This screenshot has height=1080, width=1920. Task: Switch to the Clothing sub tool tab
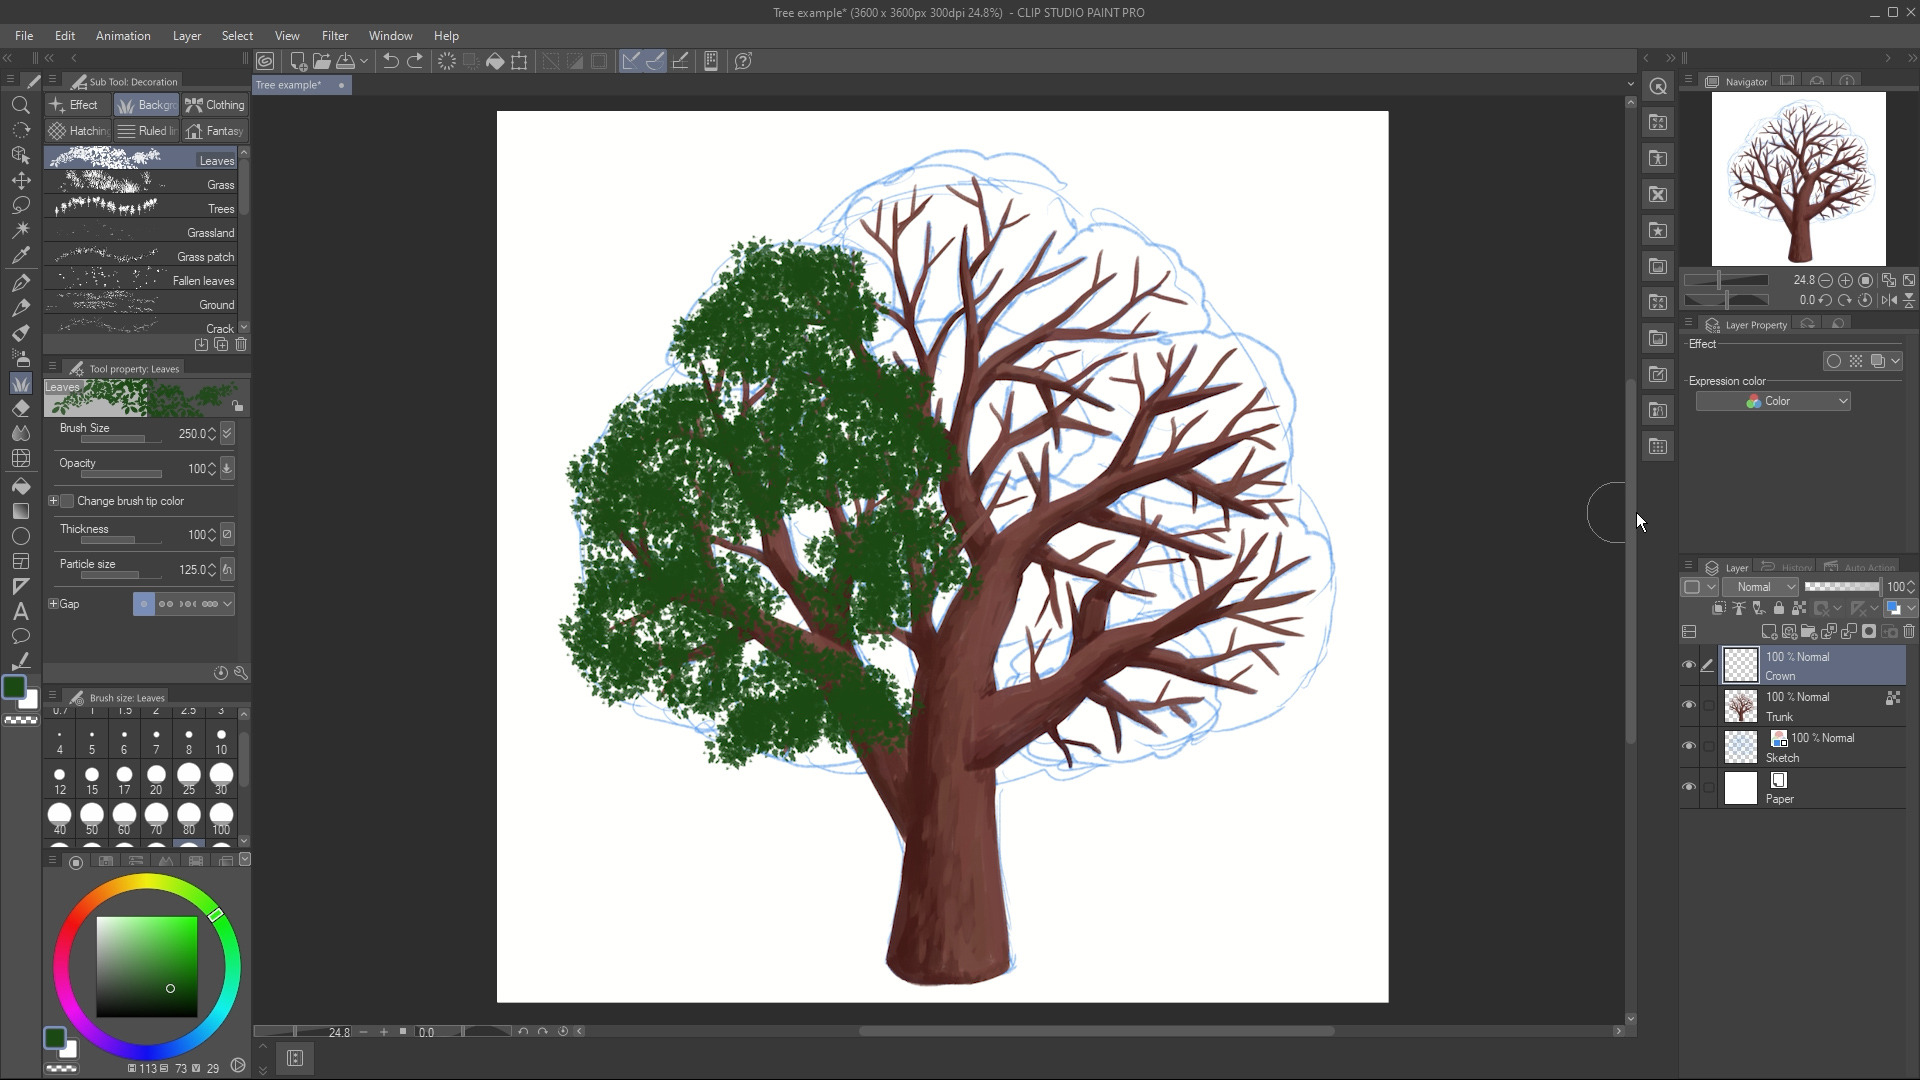[x=215, y=105]
